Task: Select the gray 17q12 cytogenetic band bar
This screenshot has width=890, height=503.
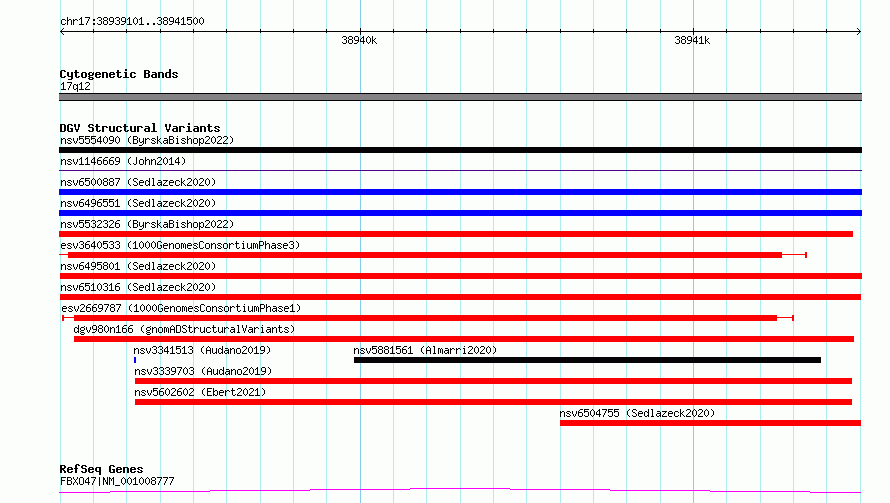Action: pyautogui.click(x=460, y=97)
